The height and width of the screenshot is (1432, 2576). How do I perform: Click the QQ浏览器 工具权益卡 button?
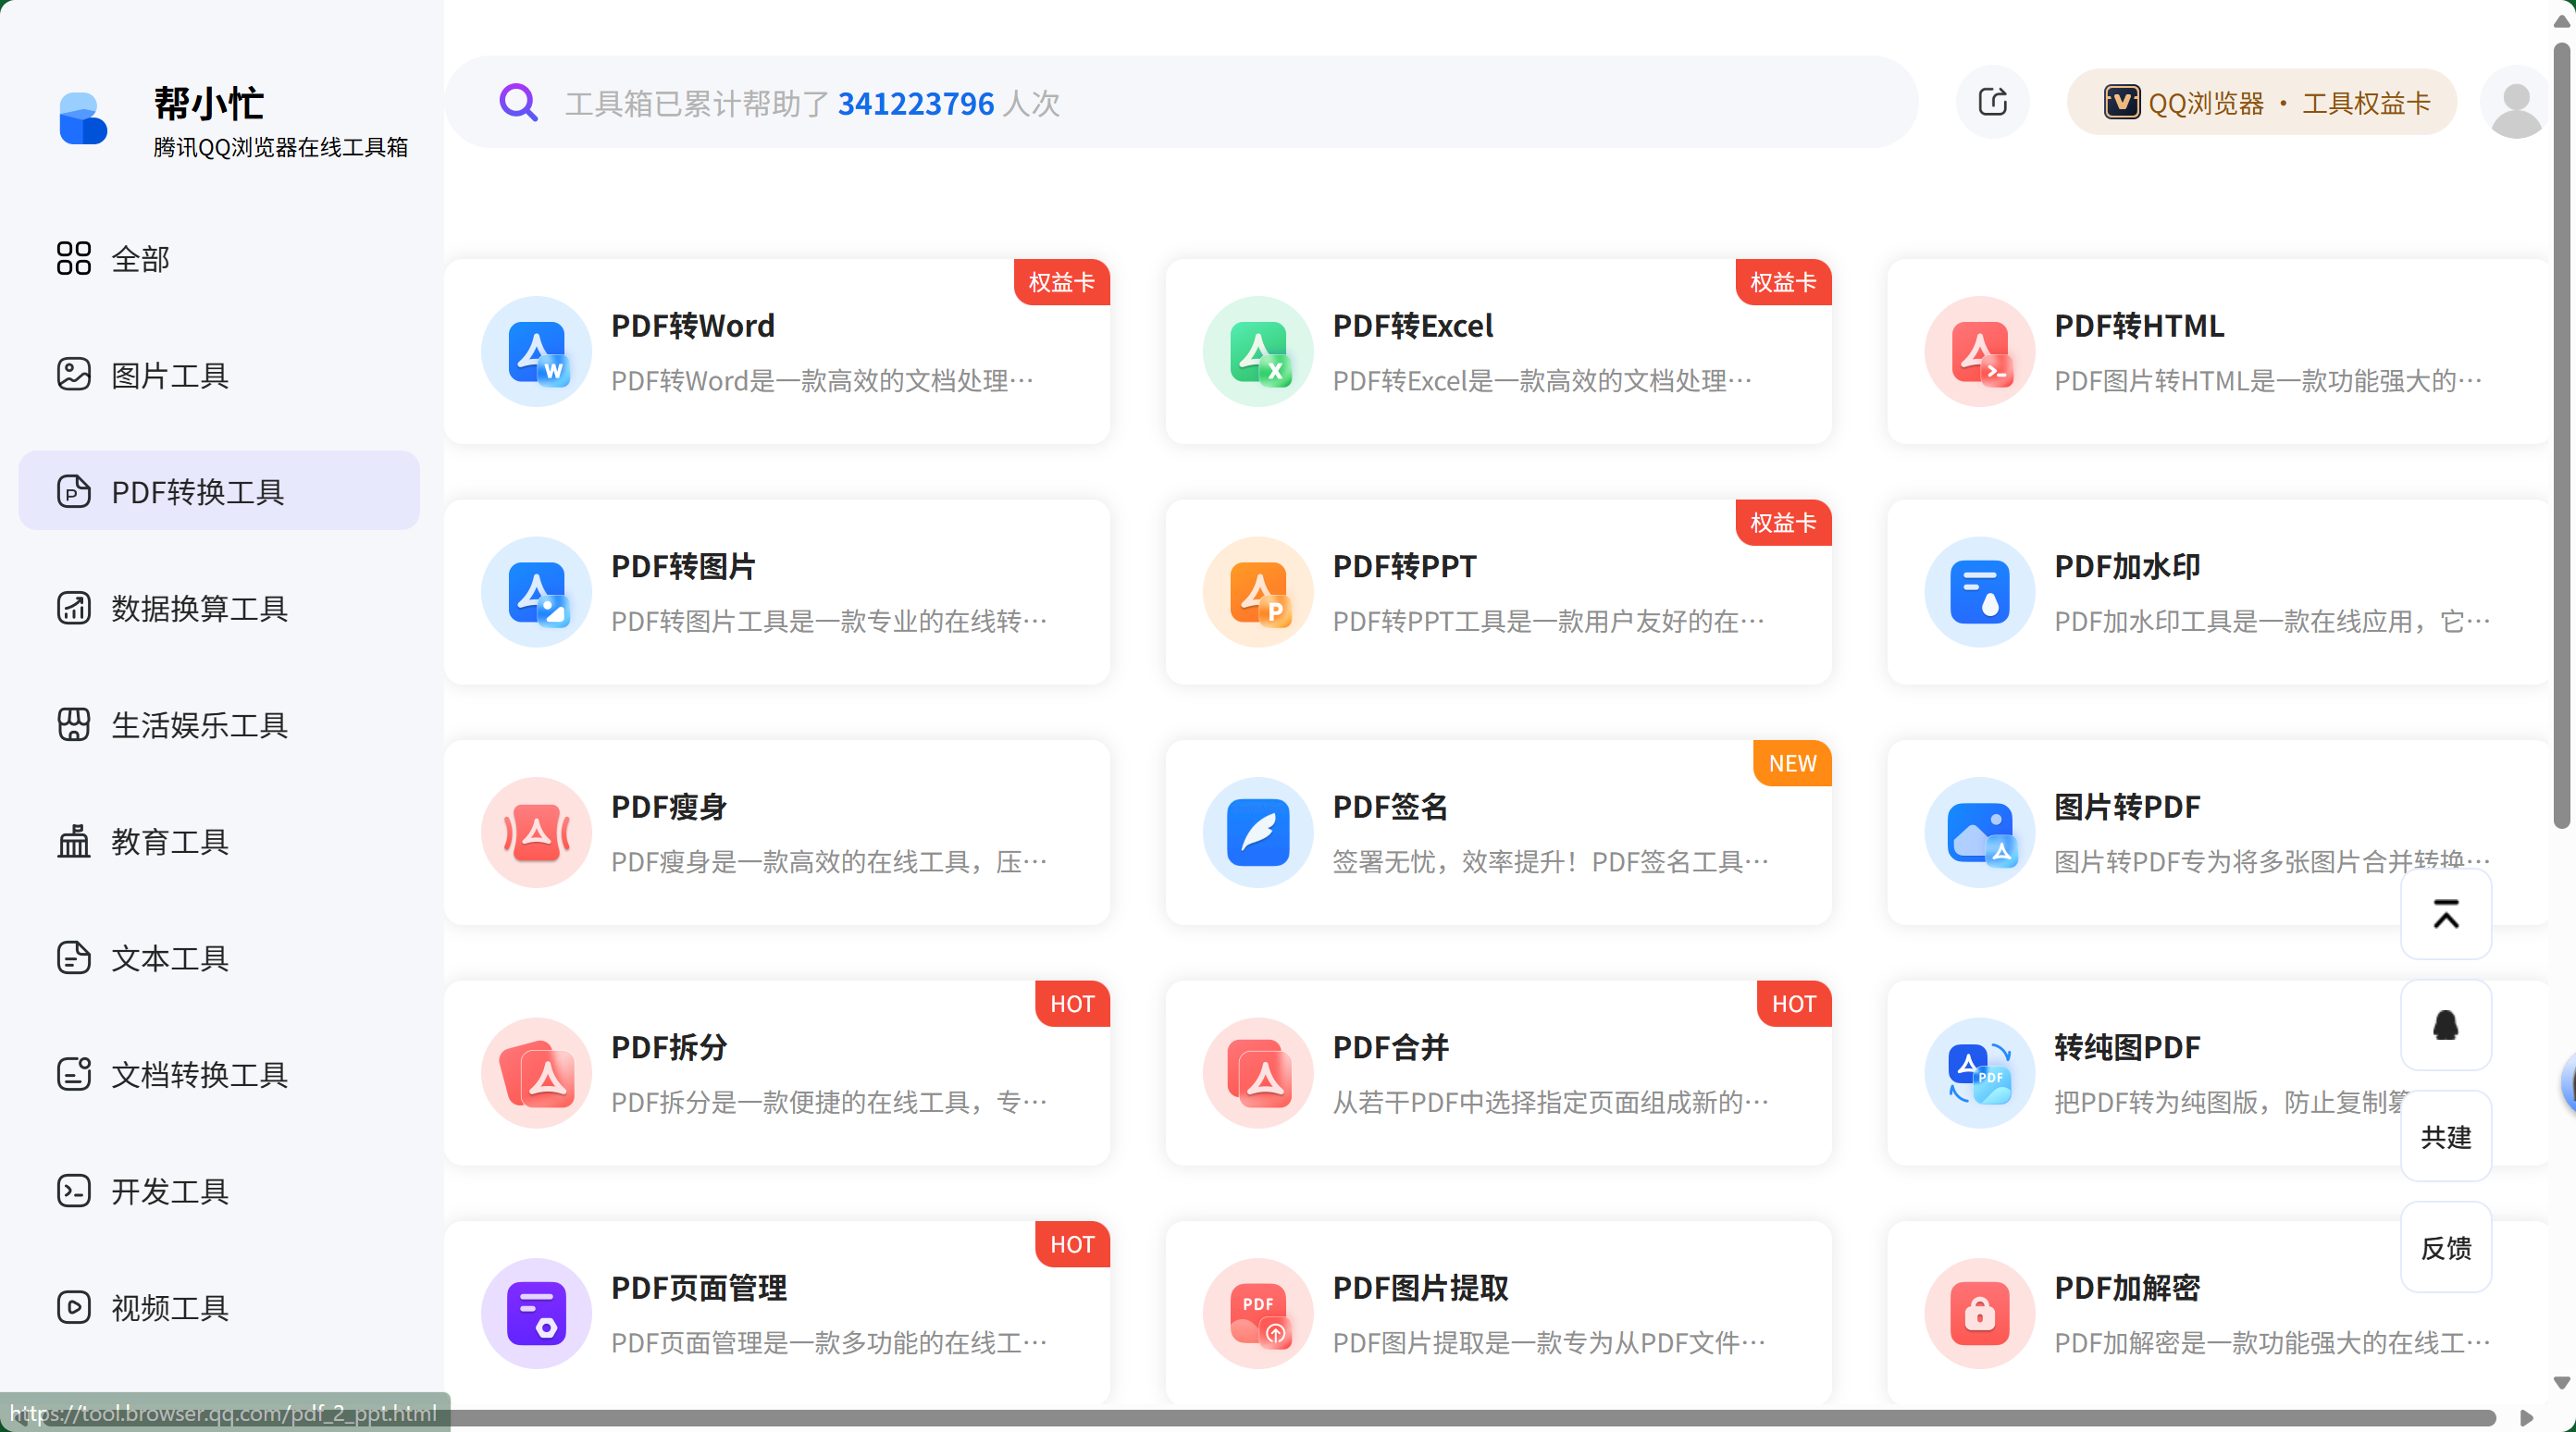[x=2262, y=102]
